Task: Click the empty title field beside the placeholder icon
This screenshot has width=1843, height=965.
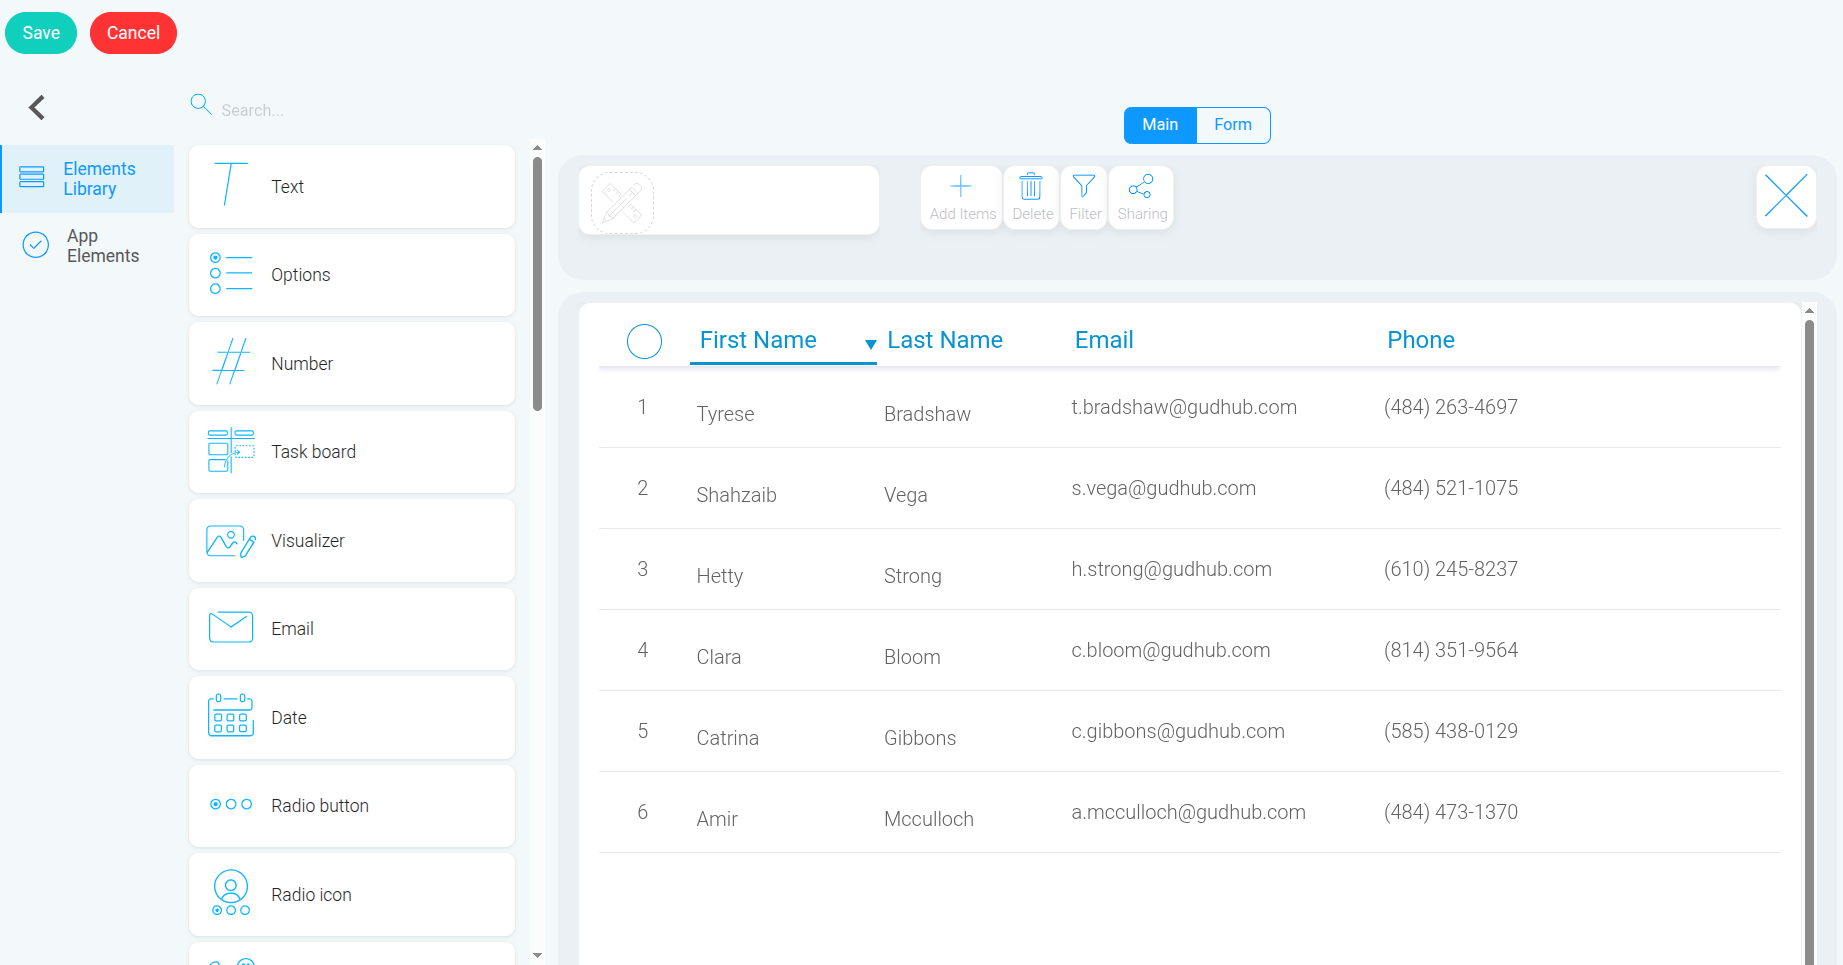Action: [767, 200]
